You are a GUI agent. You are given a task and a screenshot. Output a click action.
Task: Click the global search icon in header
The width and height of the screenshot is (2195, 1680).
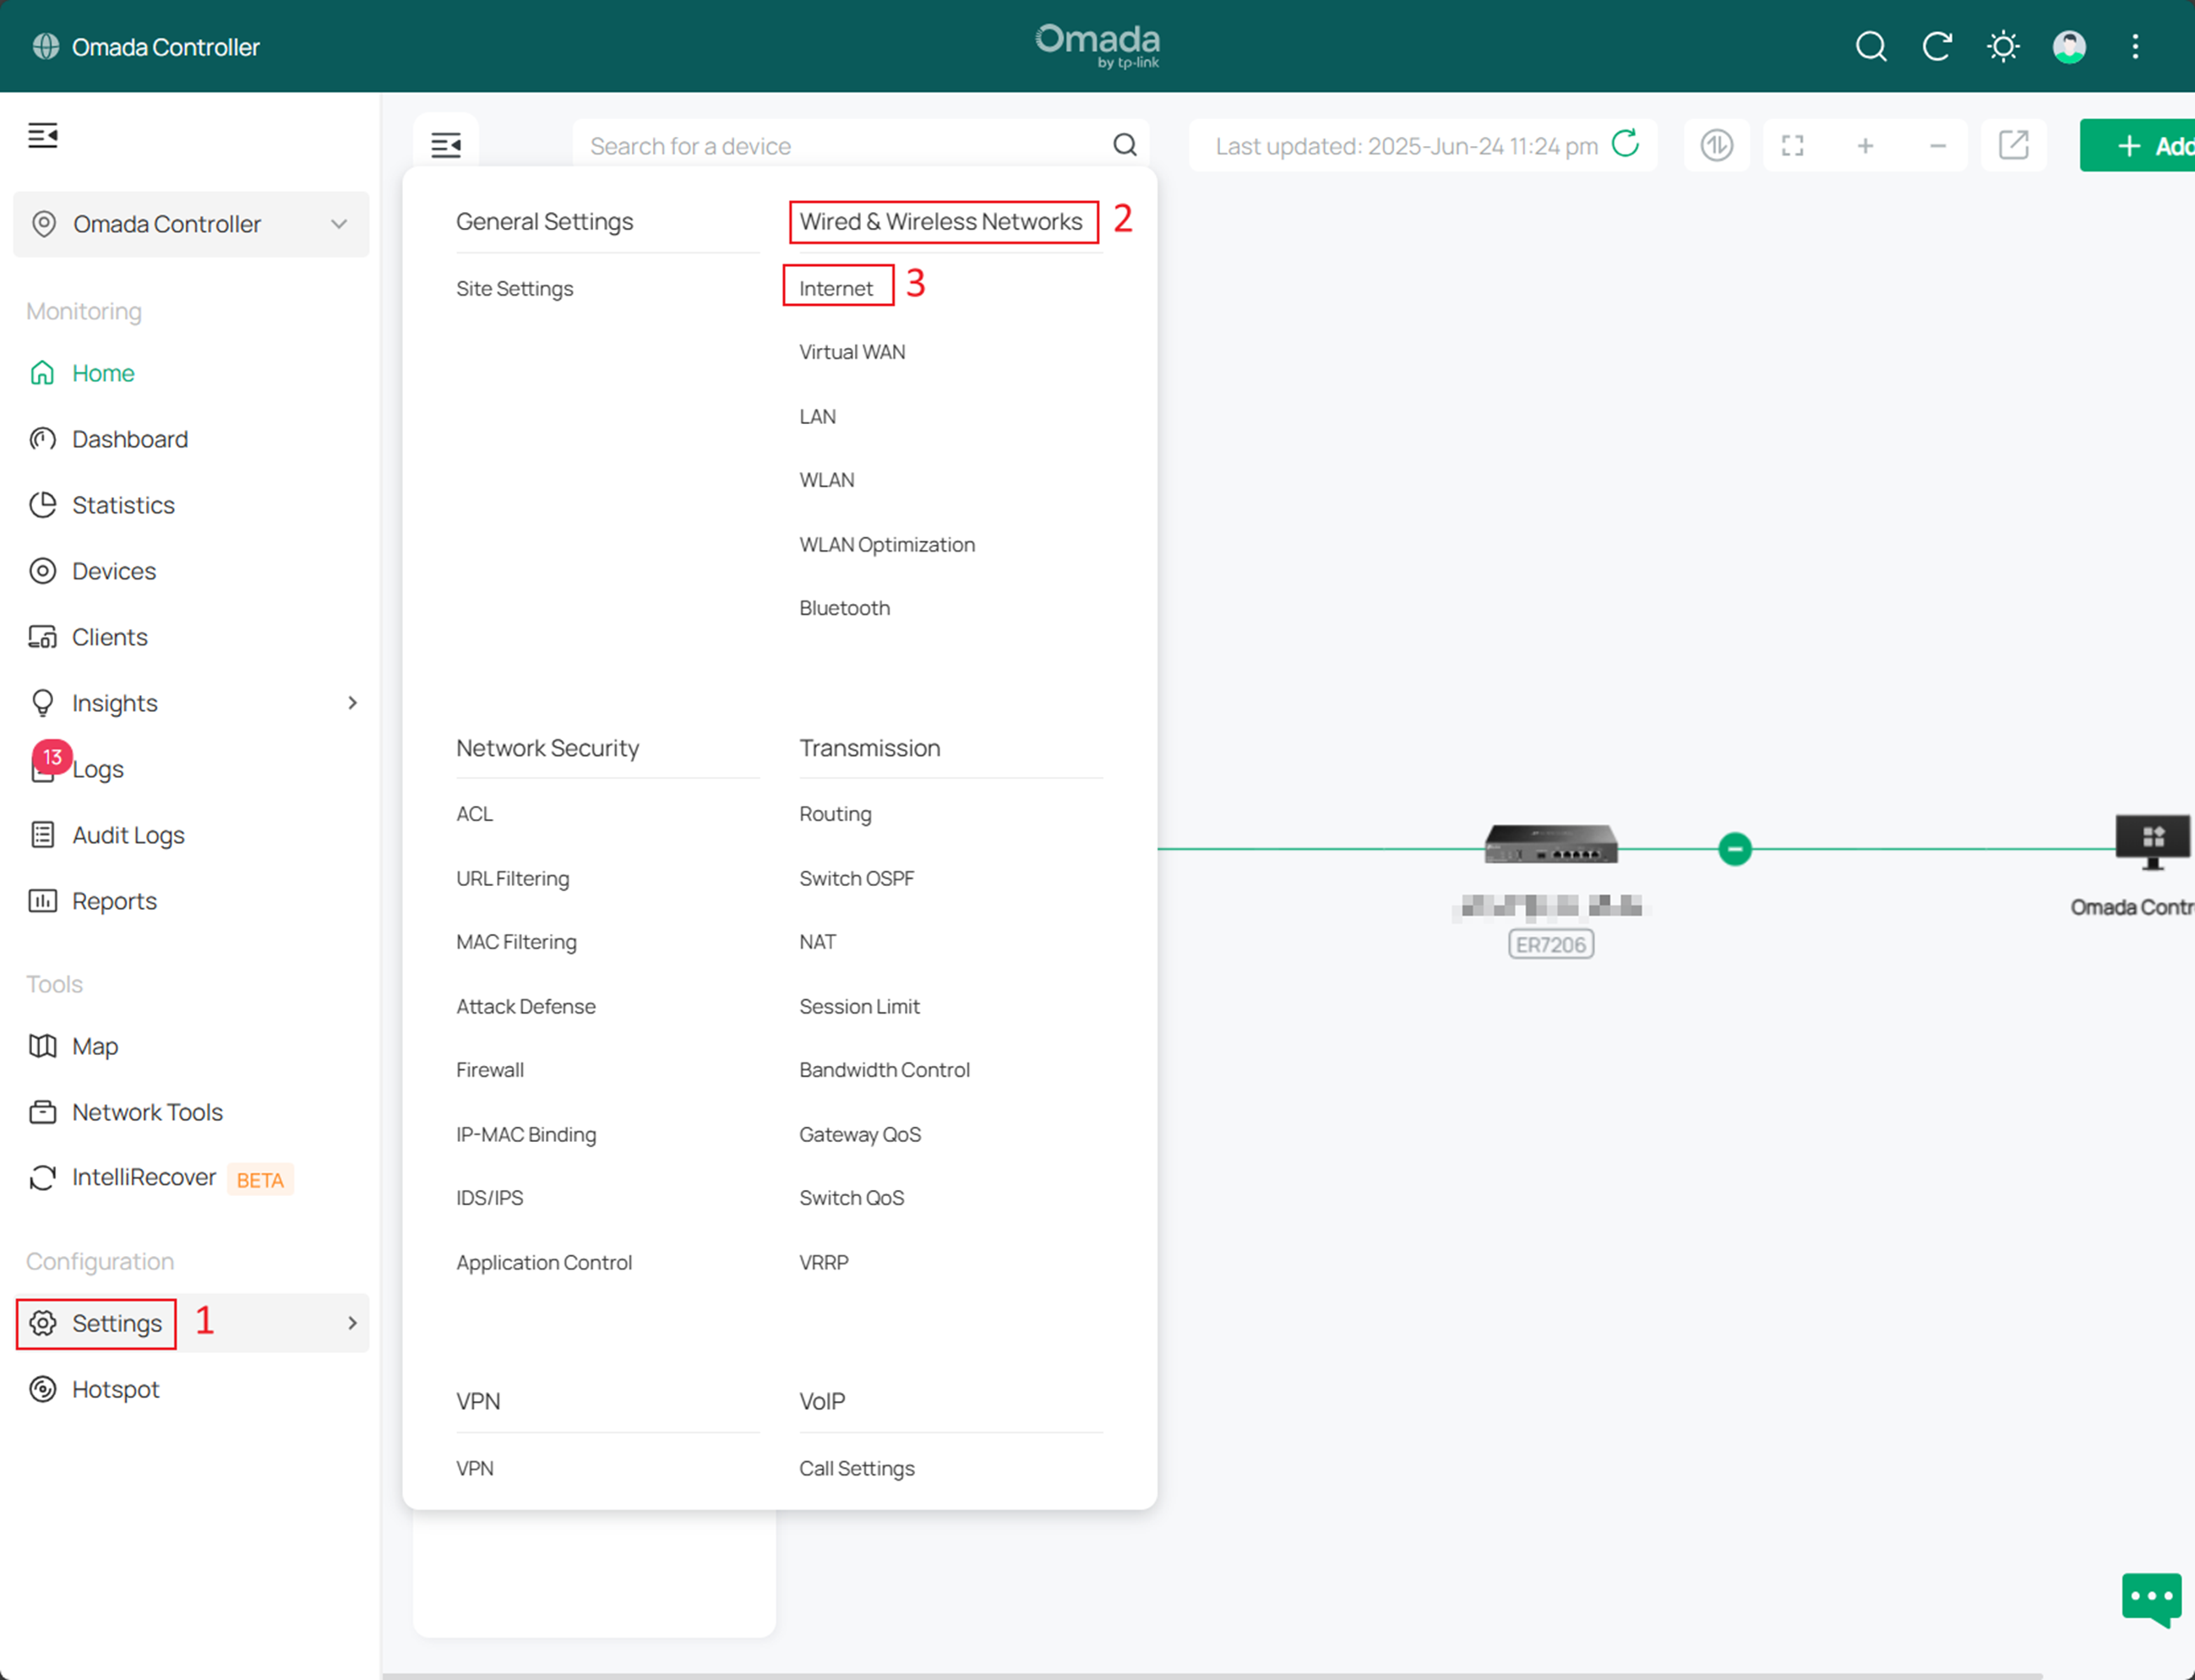point(1870,46)
